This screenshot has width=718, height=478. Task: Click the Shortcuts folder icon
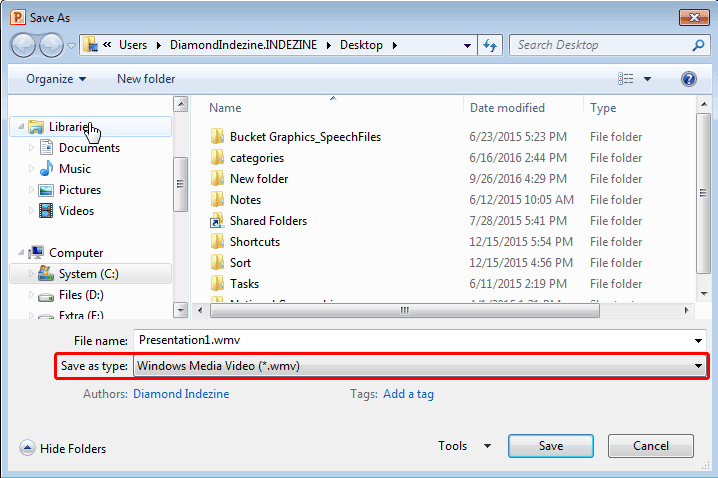[217, 242]
